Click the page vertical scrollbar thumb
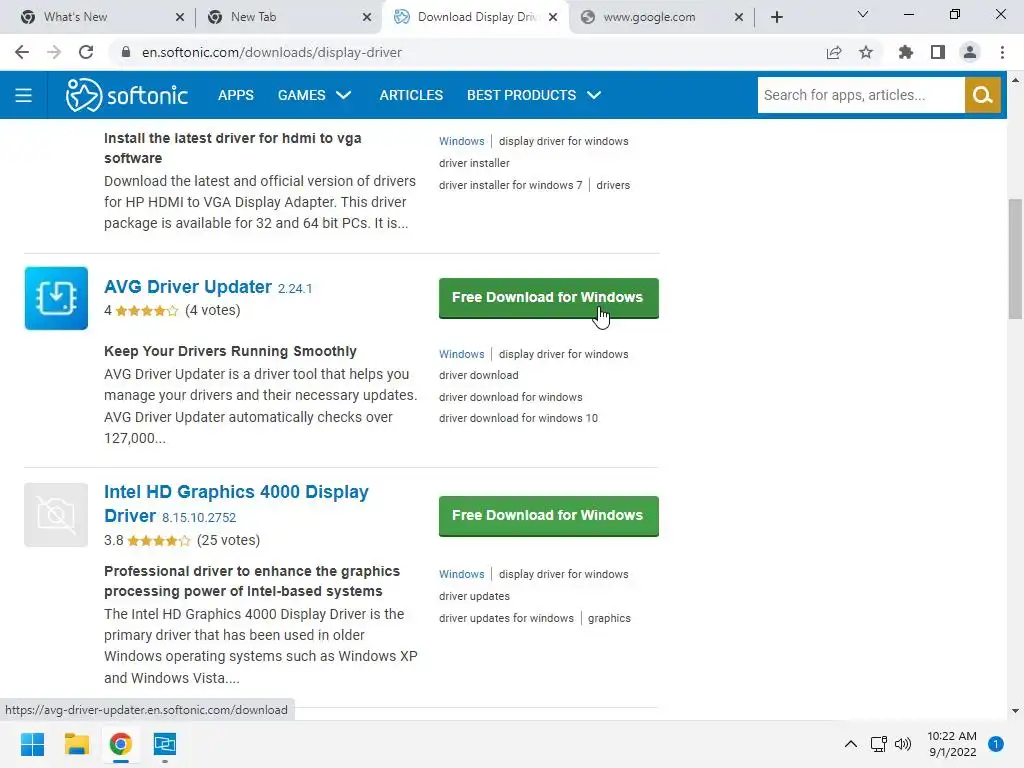This screenshot has width=1024, height=768. [1015, 259]
